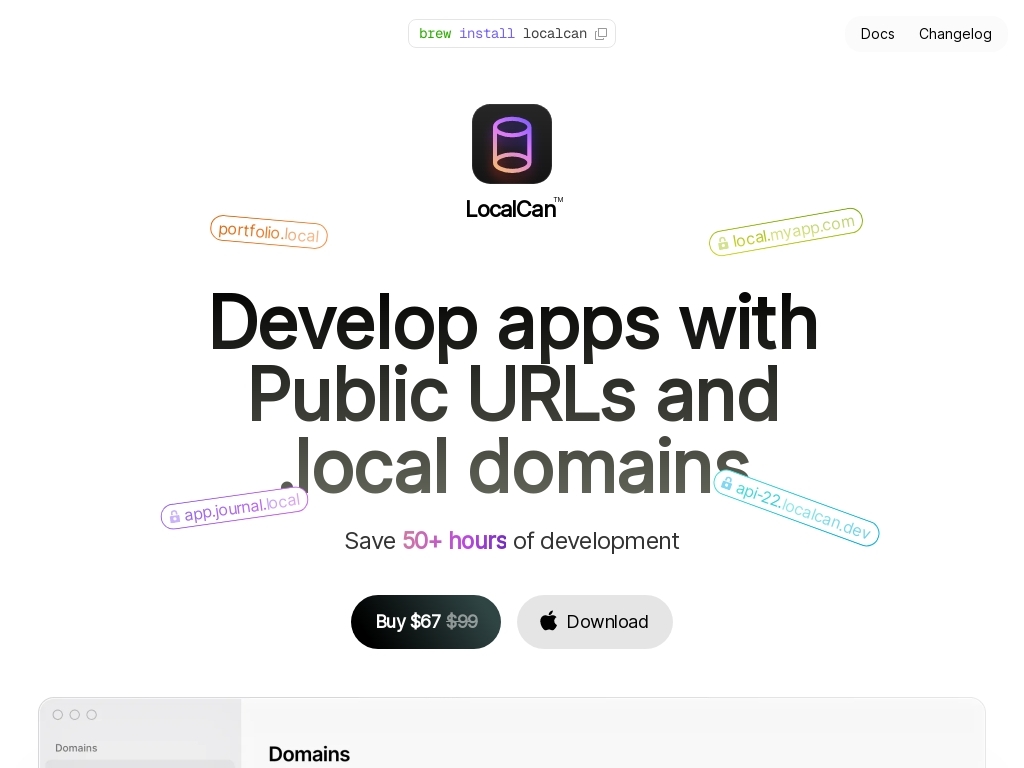Click the Domains sidebar label in preview
The width and height of the screenshot is (1024, 768).
pyautogui.click(x=76, y=748)
